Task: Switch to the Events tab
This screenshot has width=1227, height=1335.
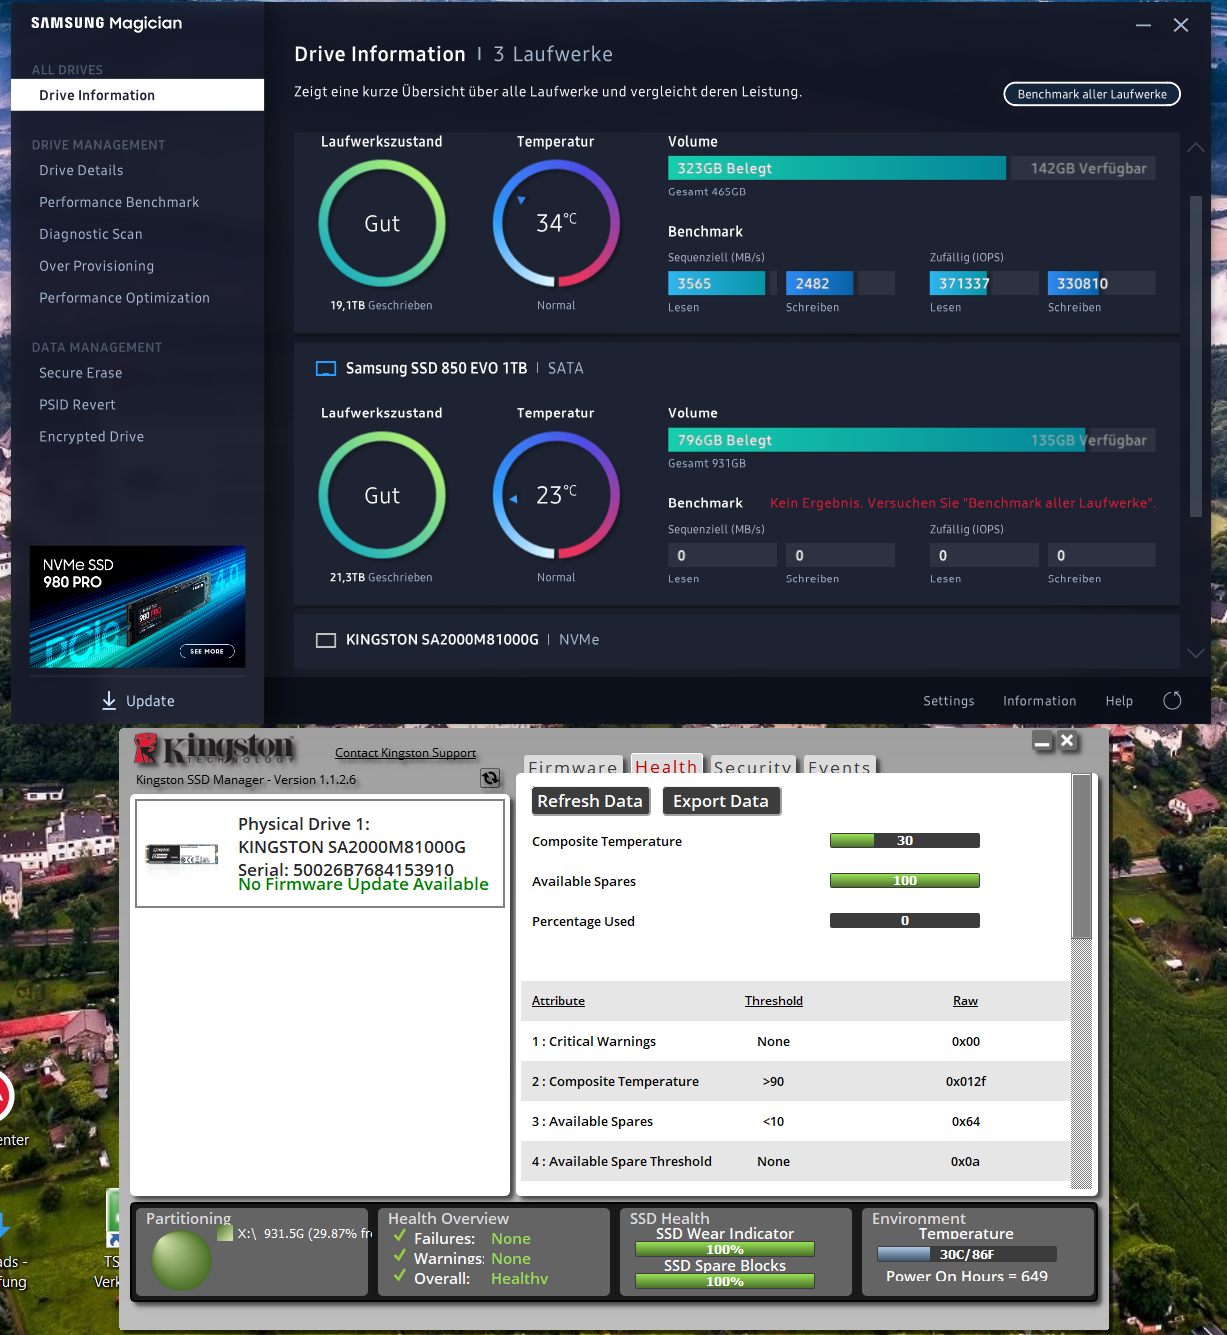Action: tap(839, 766)
